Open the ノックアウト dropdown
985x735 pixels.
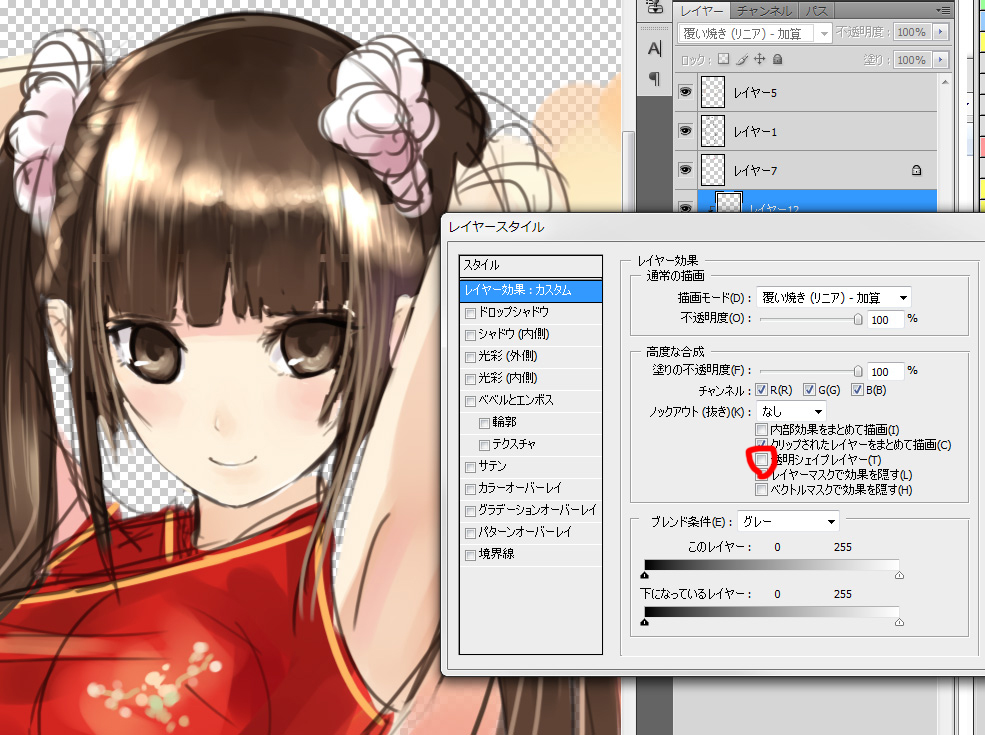(791, 411)
